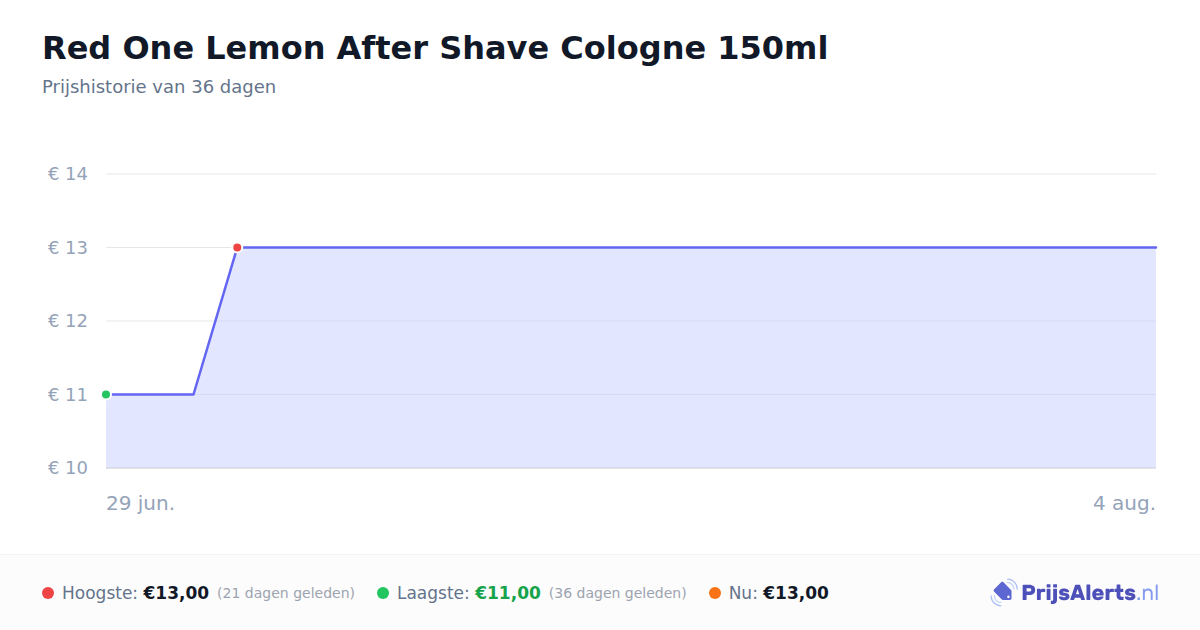This screenshot has height=630, width=1200.
Task: Click the Laagste €11,00 price value
Action: pos(508,593)
